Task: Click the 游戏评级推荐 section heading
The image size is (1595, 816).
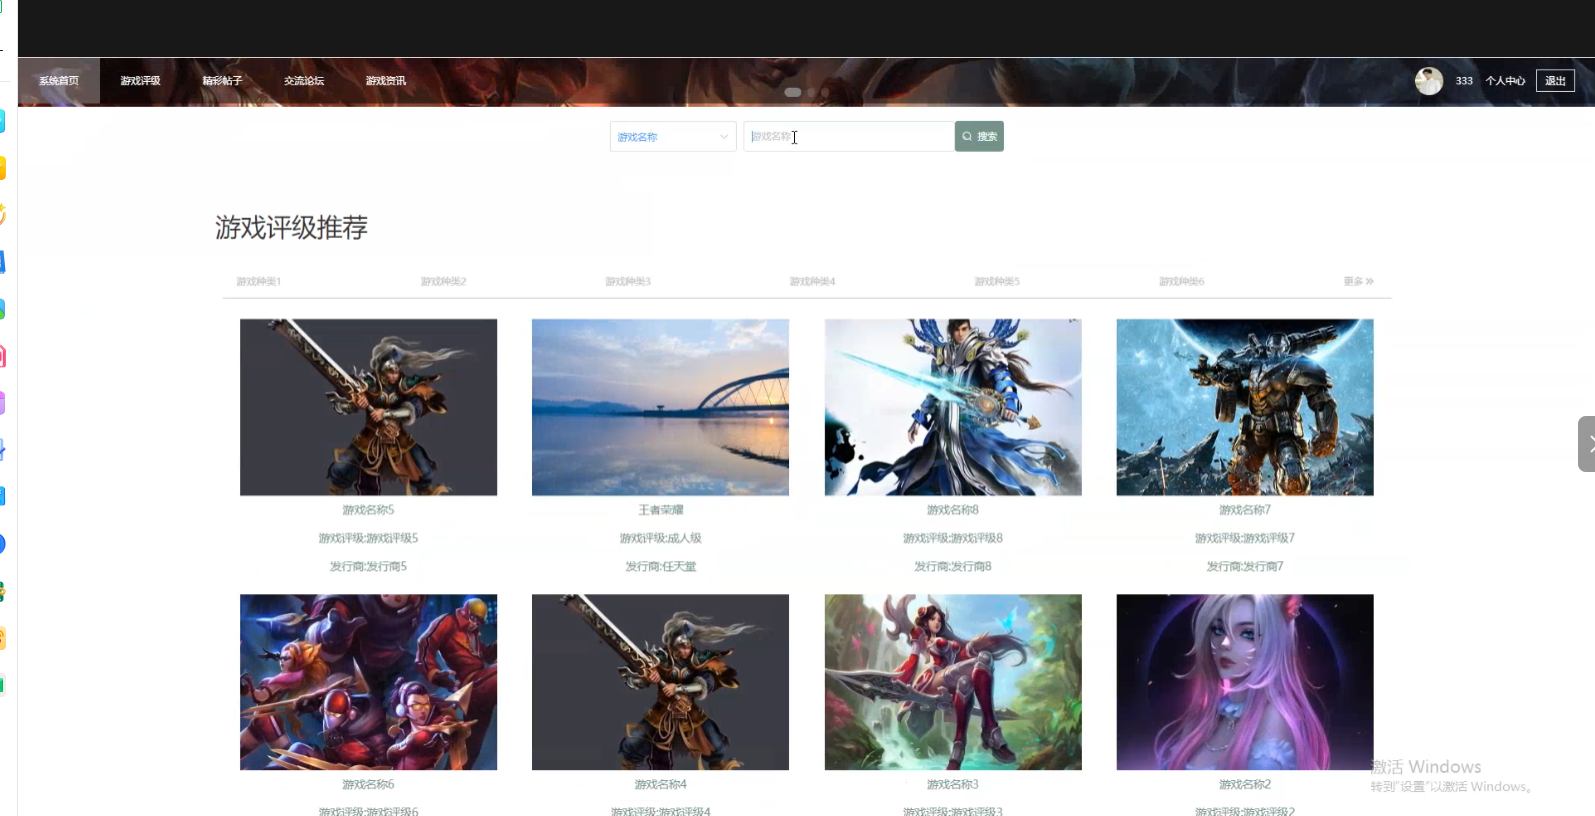Action: [x=292, y=228]
